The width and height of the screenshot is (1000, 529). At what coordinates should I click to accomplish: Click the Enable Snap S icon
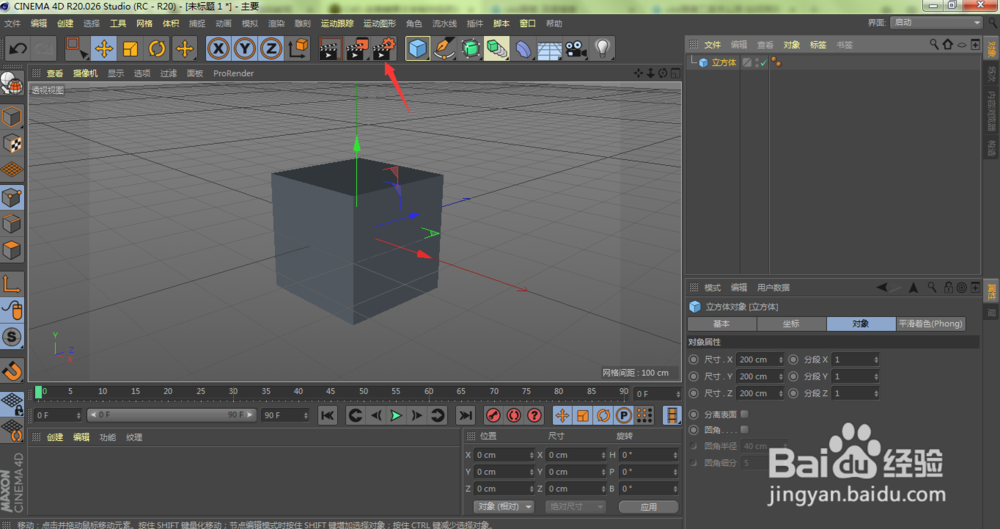tap(12, 337)
